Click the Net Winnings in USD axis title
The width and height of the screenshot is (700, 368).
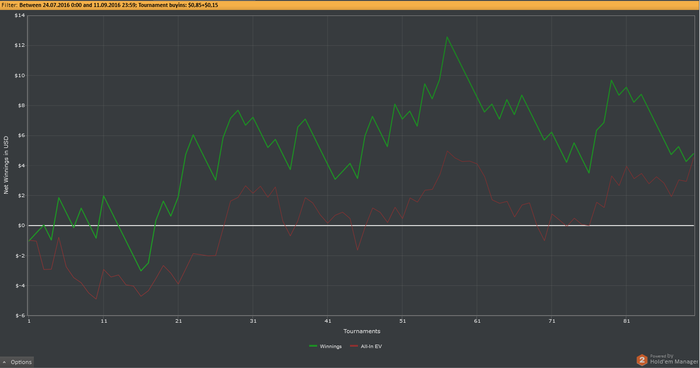(6, 165)
